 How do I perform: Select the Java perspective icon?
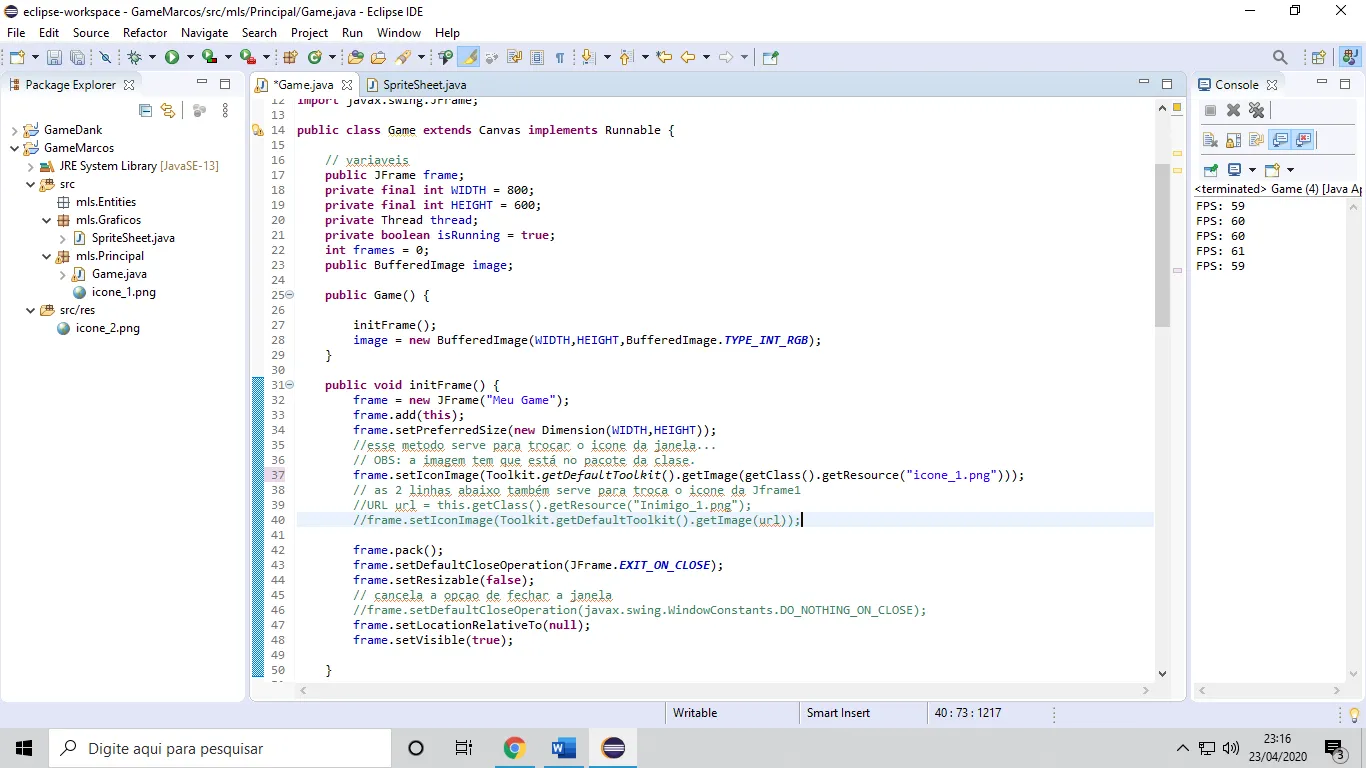pyautogui.click(x=1351, y=57)
